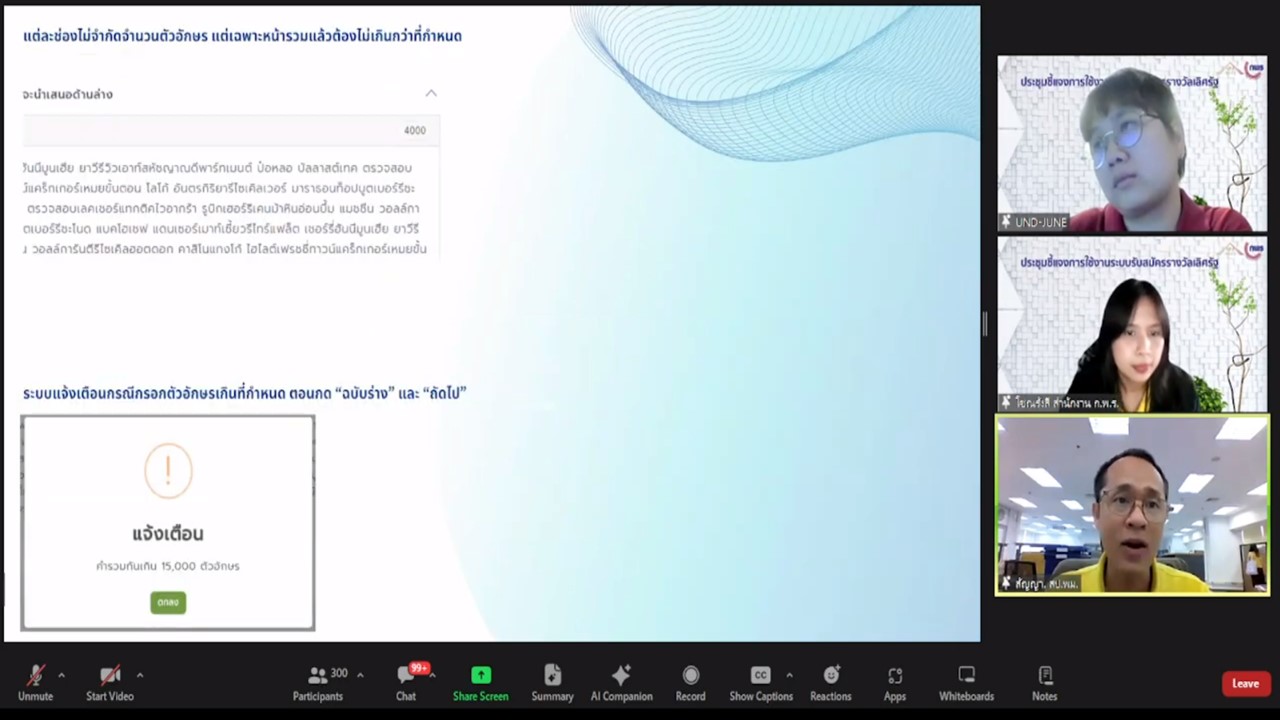Start recording with the Record icon
The width and height of the screenshot is (1280, 720).
[x=690, y=676]
